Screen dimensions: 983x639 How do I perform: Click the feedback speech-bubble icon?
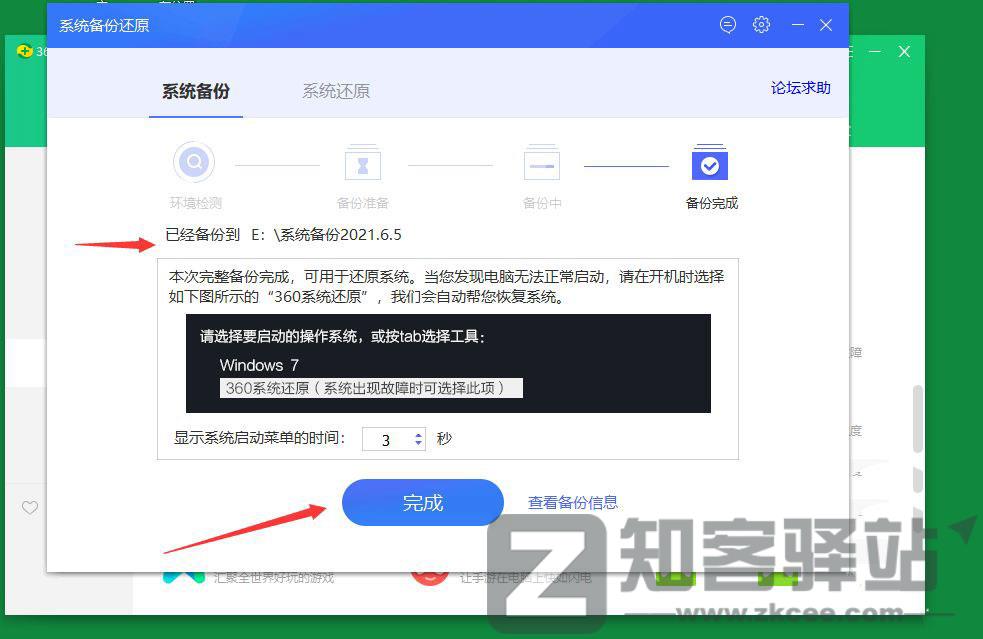click(727, 25)
